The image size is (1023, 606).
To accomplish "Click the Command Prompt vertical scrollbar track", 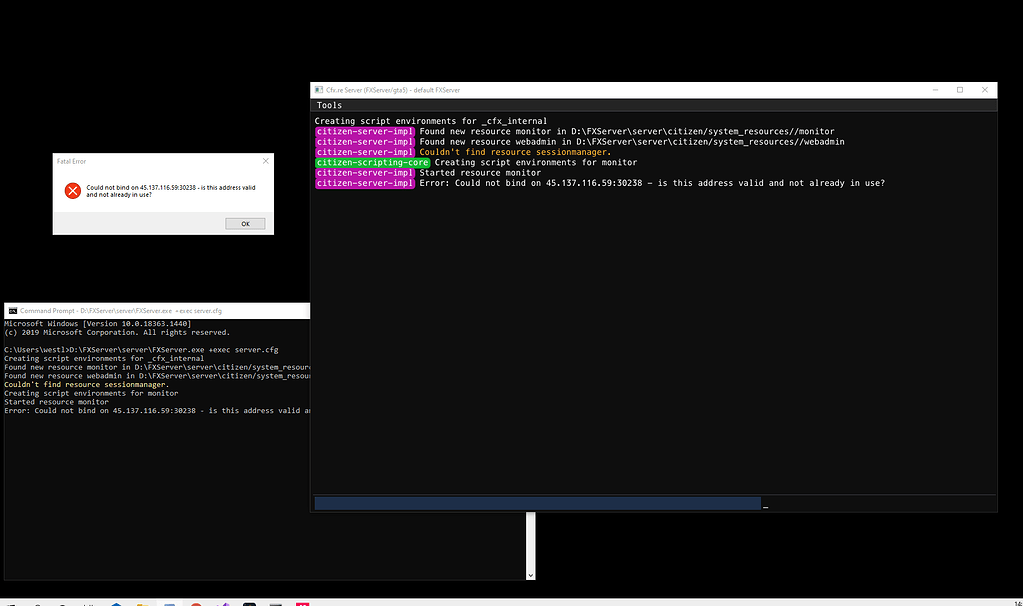I will [x=530, y=541].
